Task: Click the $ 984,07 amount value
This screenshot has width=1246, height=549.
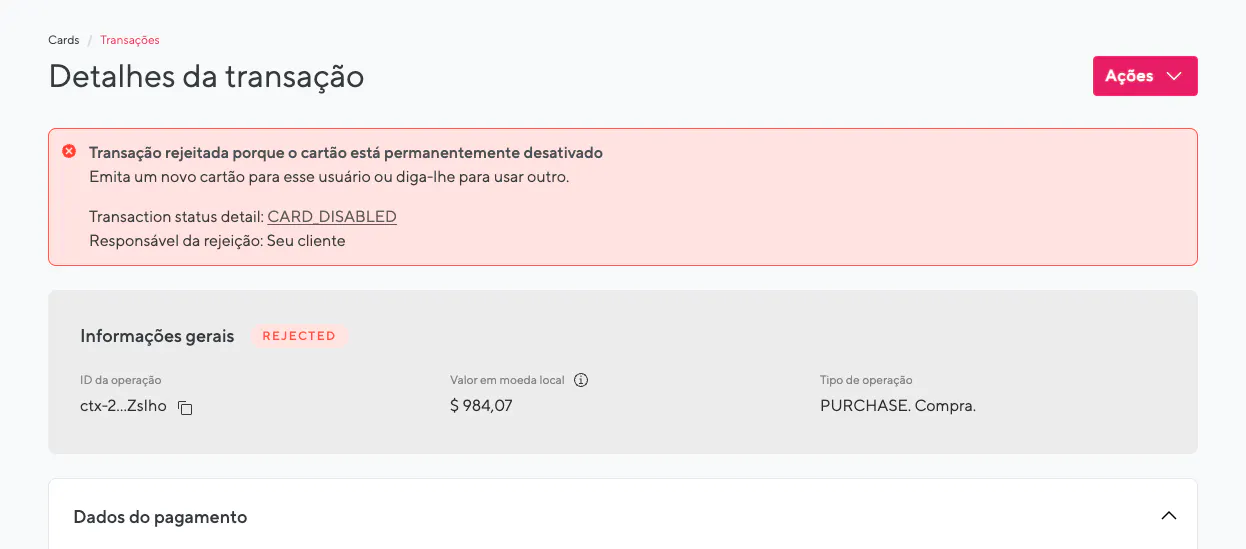Action: [x=481, y=406]
